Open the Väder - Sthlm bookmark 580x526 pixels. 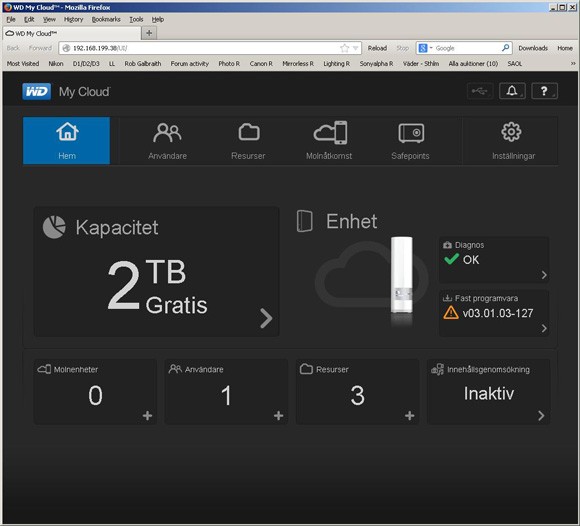coord(421,64)
